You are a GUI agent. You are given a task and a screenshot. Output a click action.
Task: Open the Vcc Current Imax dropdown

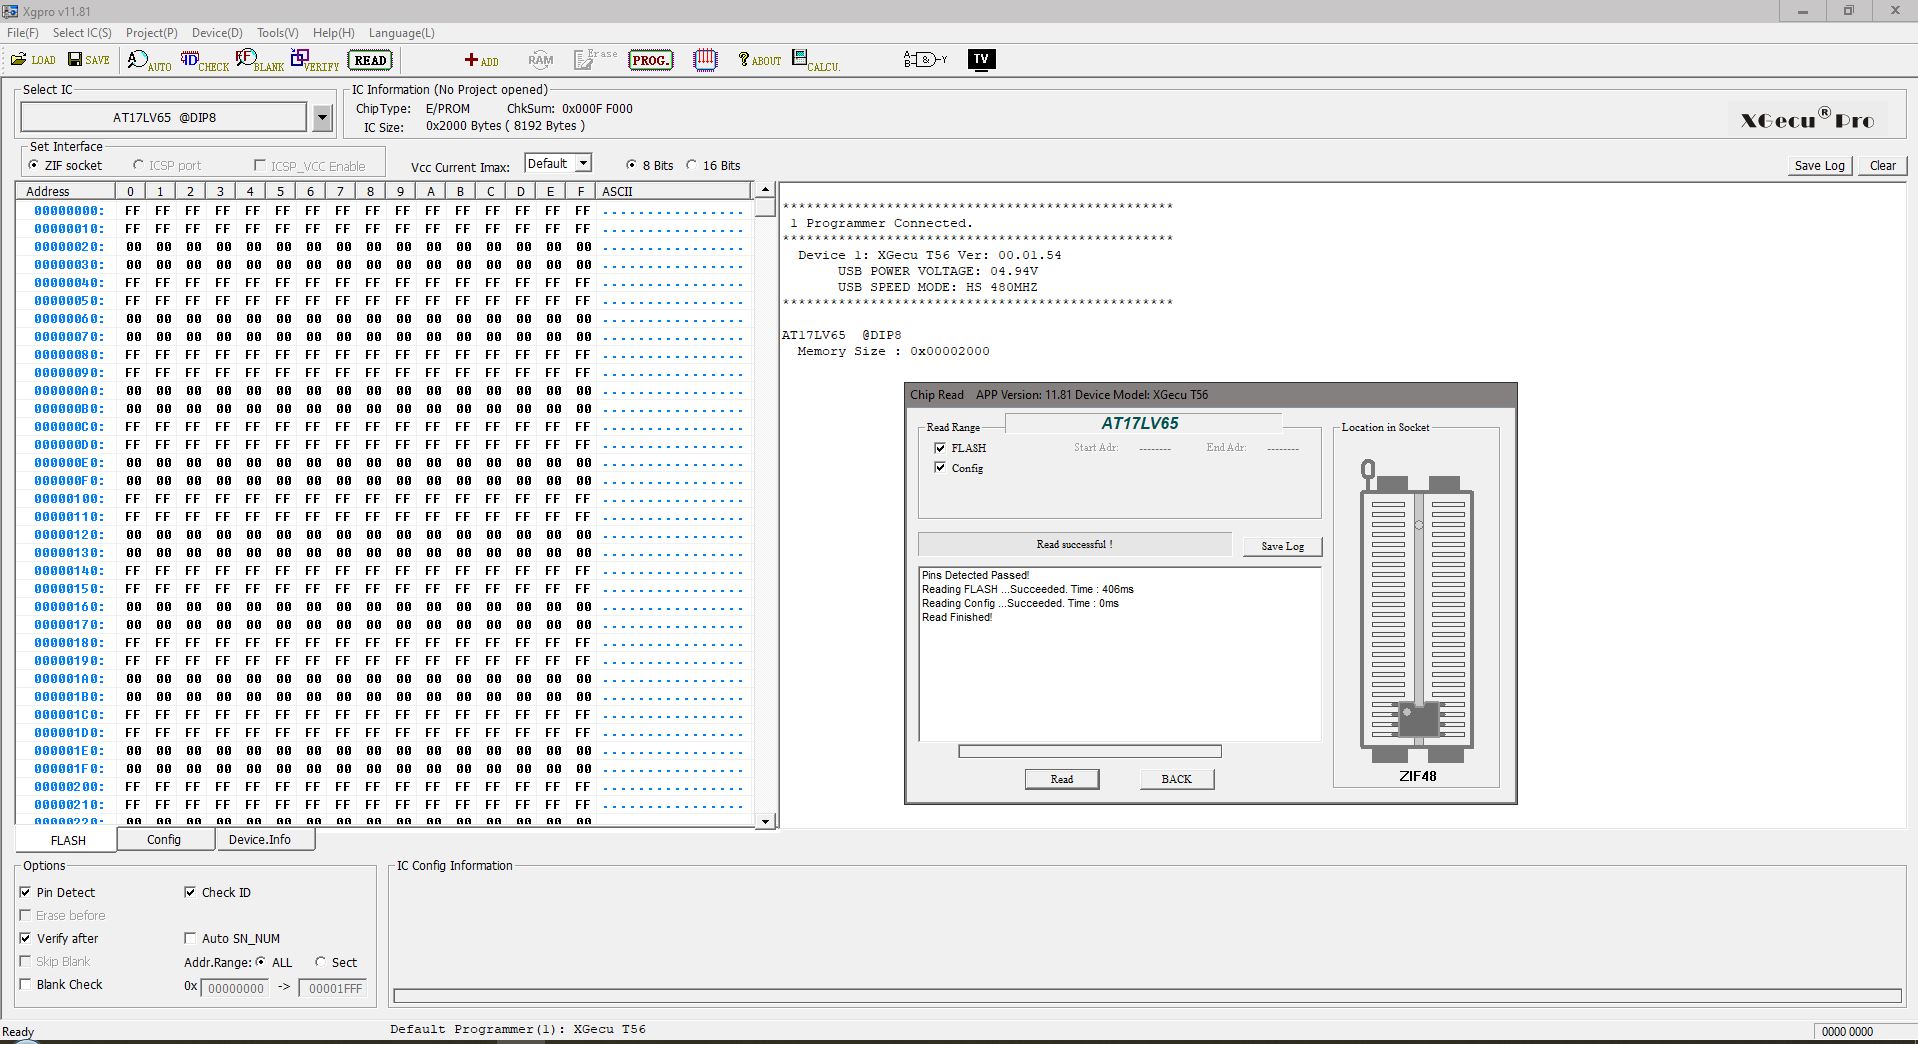pos(583,163)
